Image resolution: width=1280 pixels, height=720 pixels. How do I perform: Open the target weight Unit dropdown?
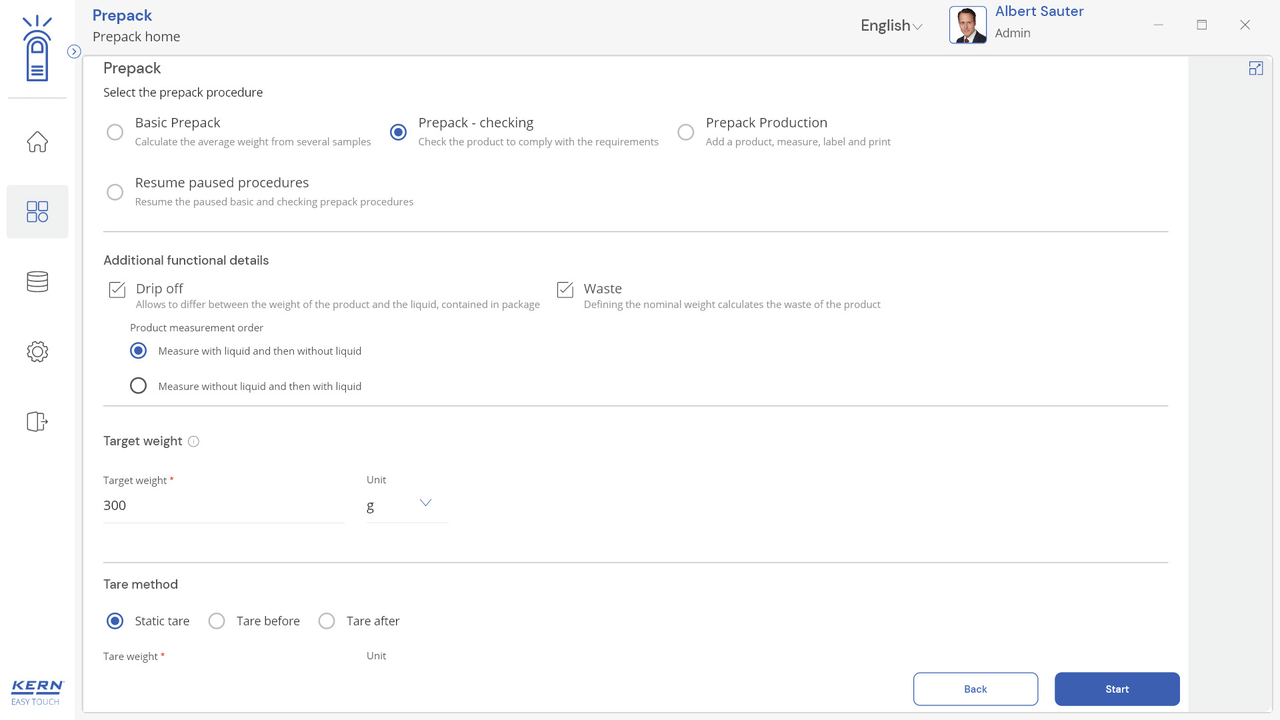406,505
